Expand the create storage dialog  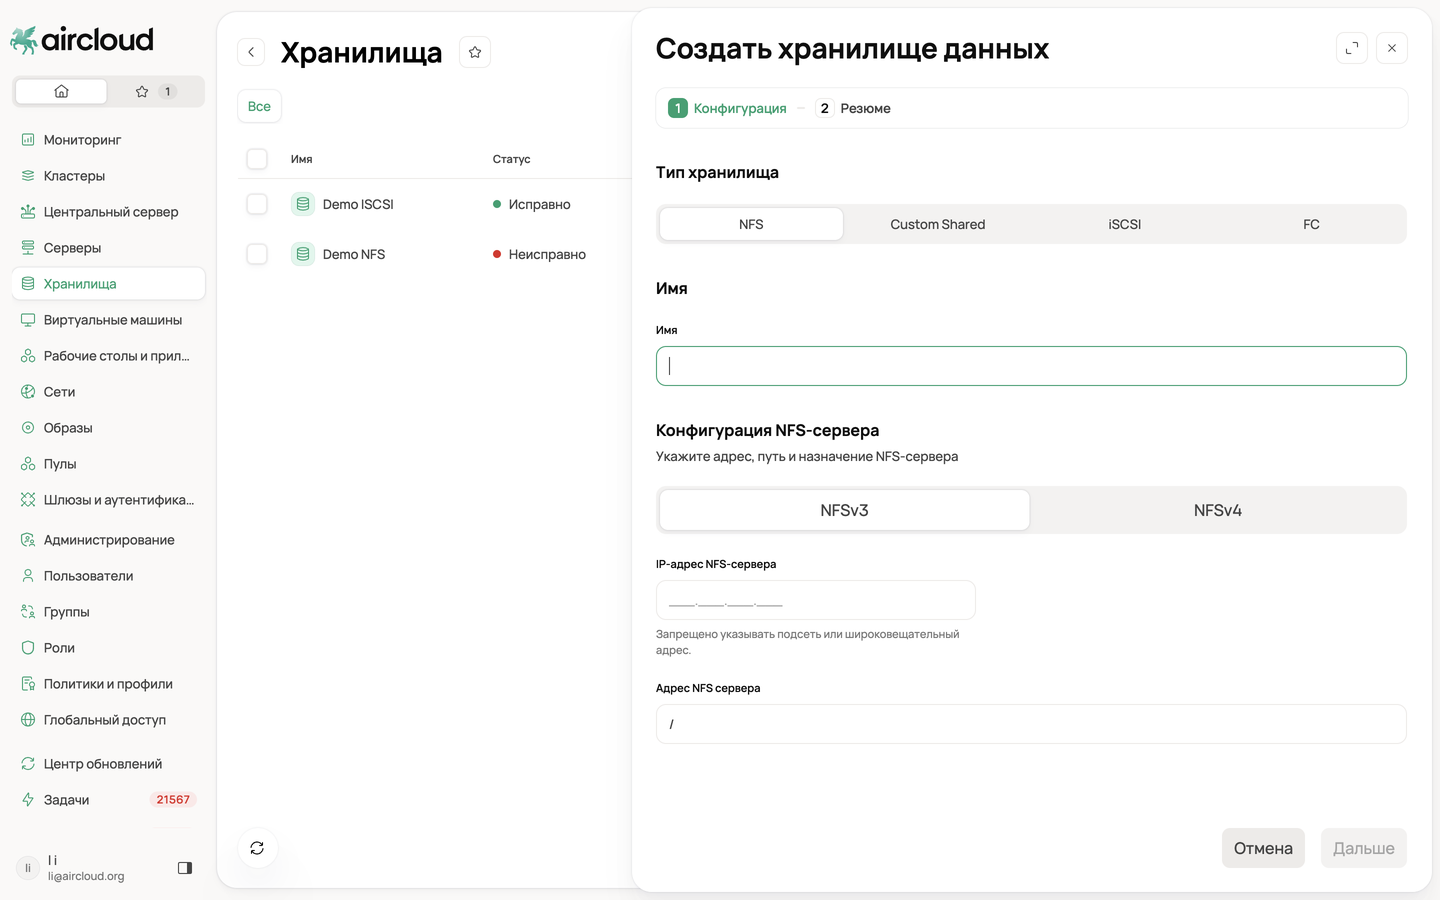tap(1352, 48)
